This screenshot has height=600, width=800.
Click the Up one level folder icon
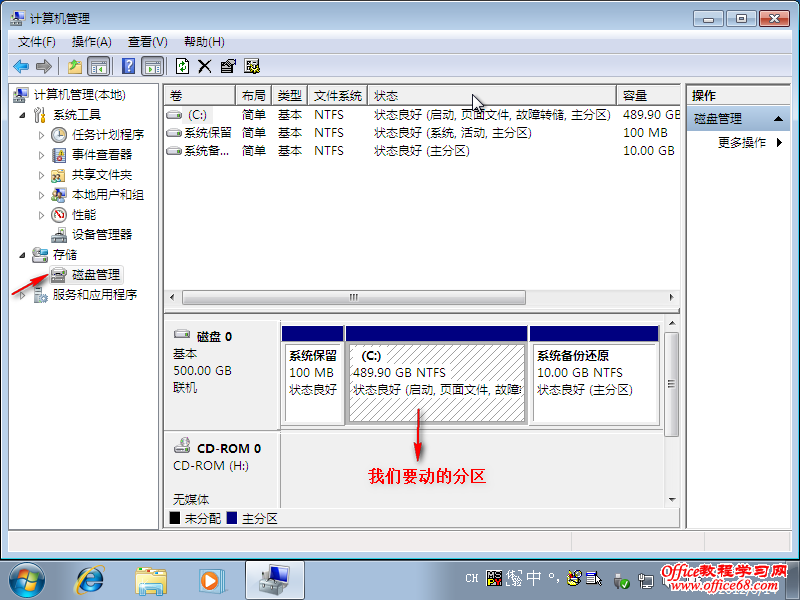click(x=74, y=66)
